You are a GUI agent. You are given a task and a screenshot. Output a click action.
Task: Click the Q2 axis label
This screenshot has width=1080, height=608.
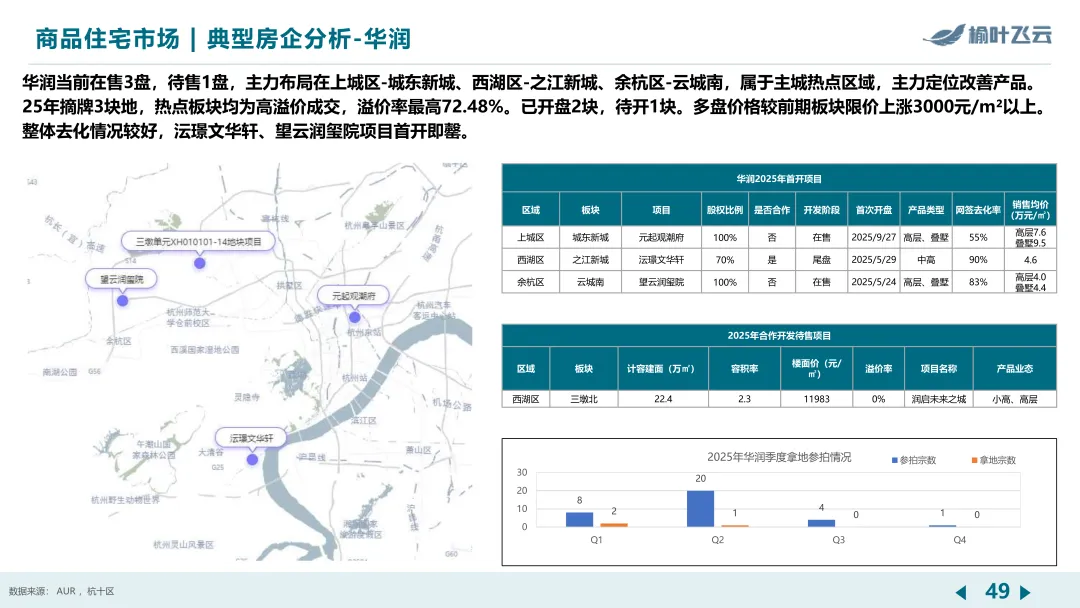click(718, 540)
